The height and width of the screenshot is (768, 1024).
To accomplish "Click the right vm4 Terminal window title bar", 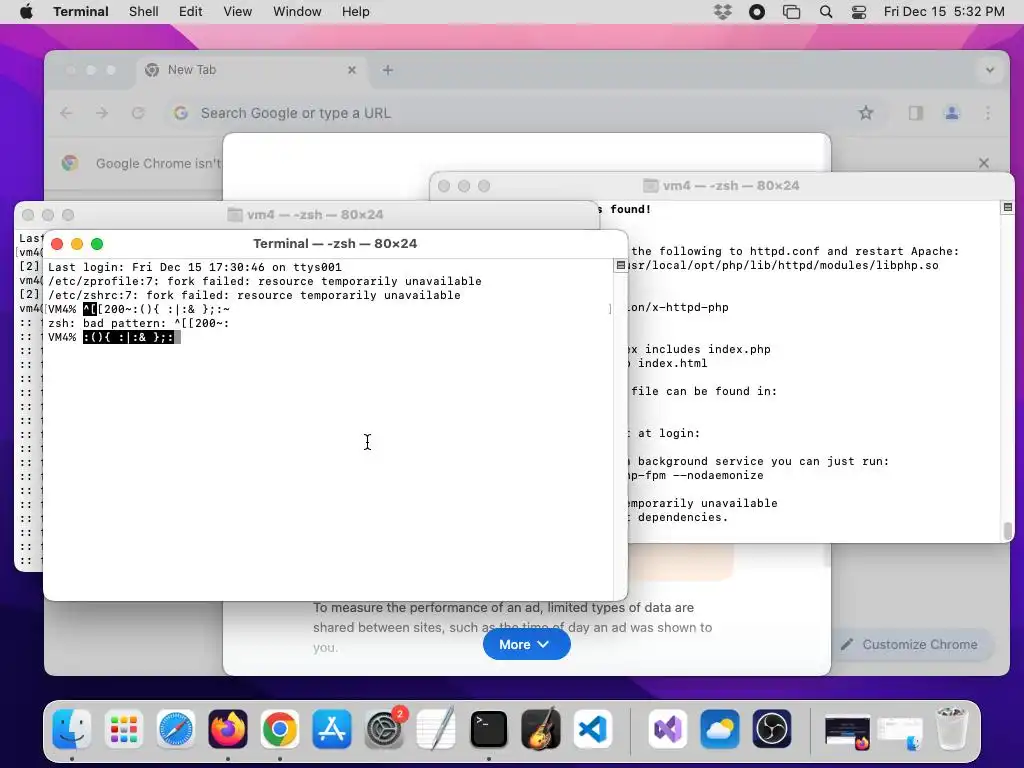I will point(722,186).
